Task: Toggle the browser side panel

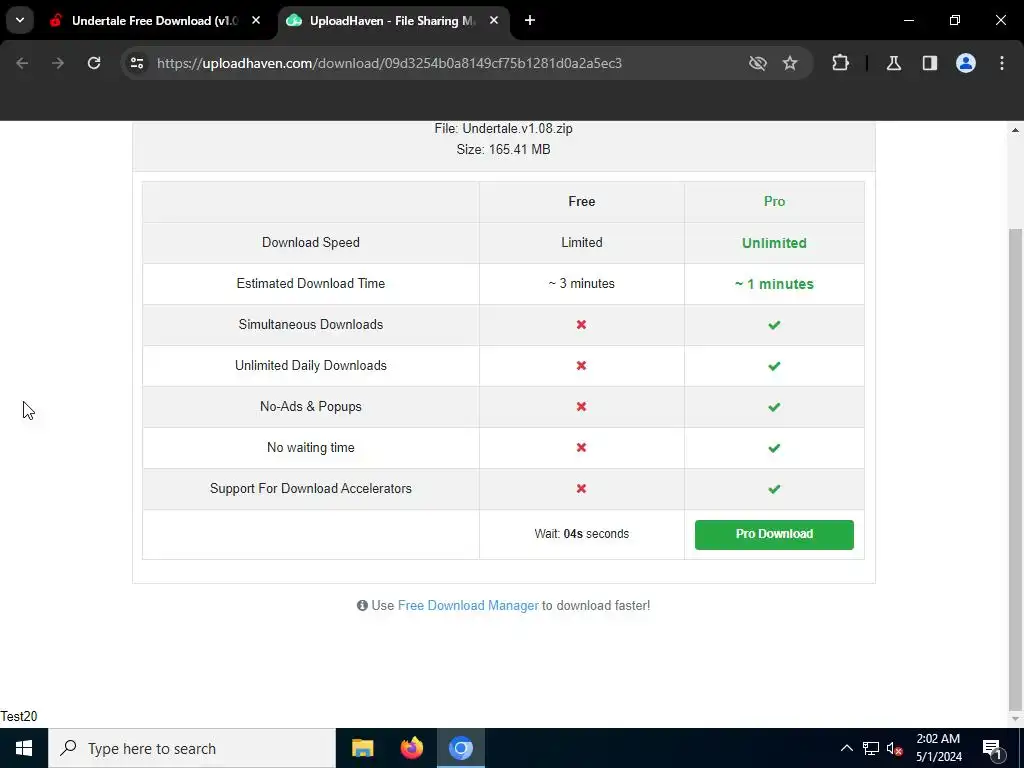Action: [x=929, y=63]
